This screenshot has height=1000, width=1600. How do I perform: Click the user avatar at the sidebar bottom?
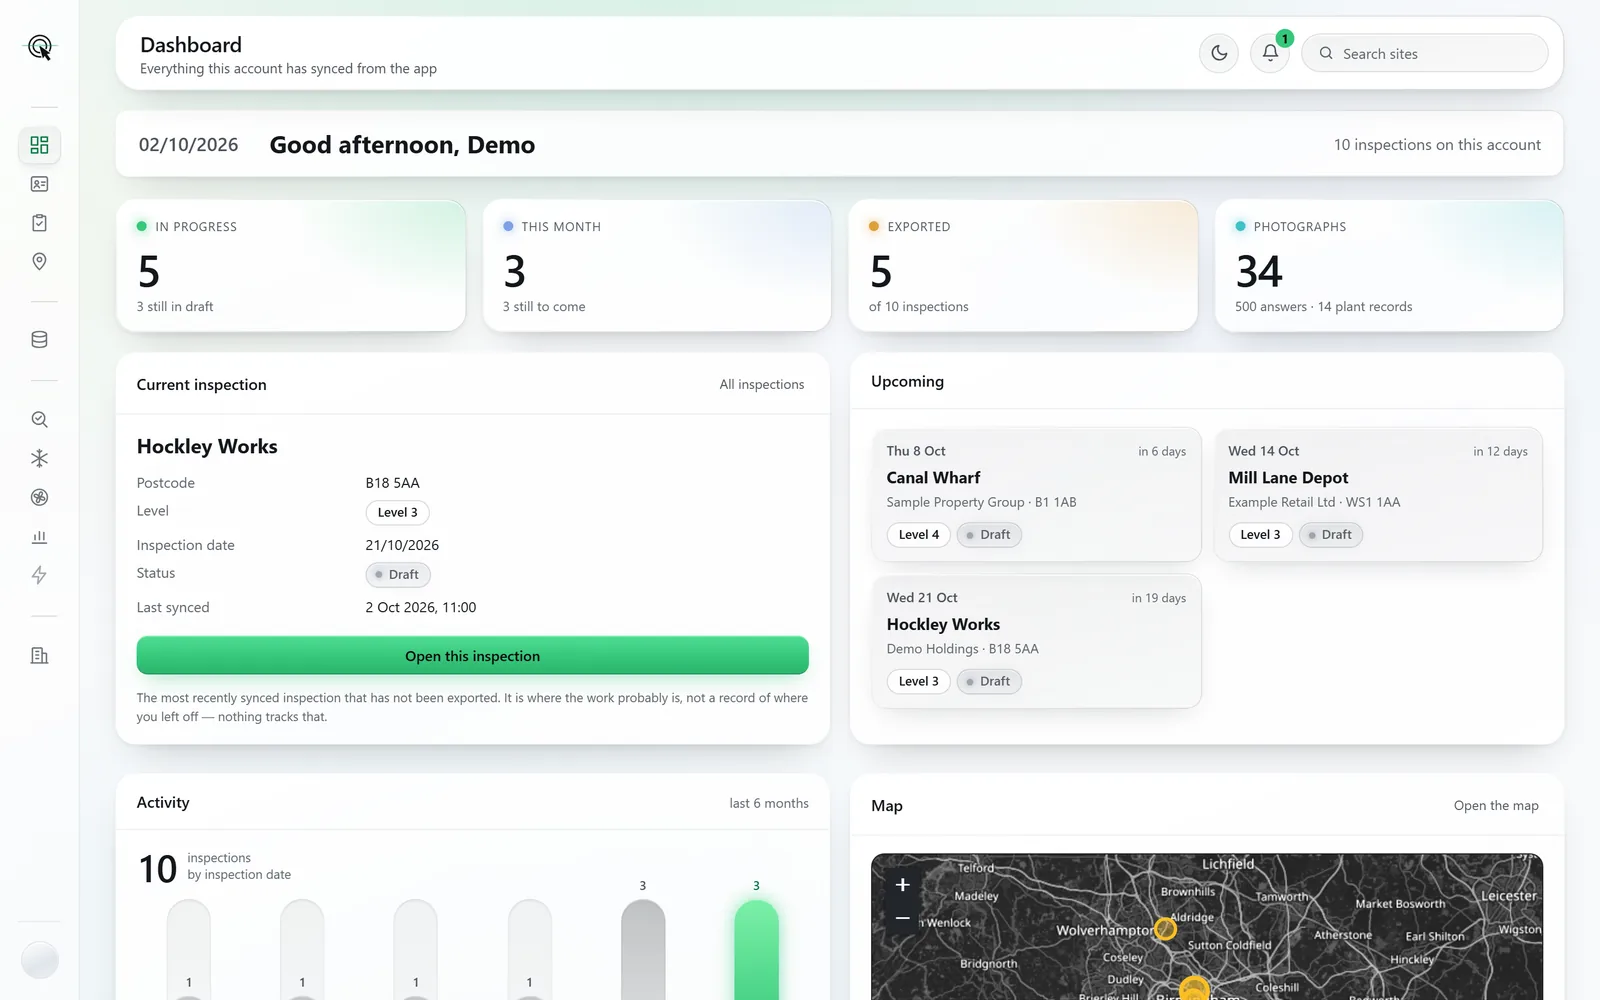(x=39, y=960)
